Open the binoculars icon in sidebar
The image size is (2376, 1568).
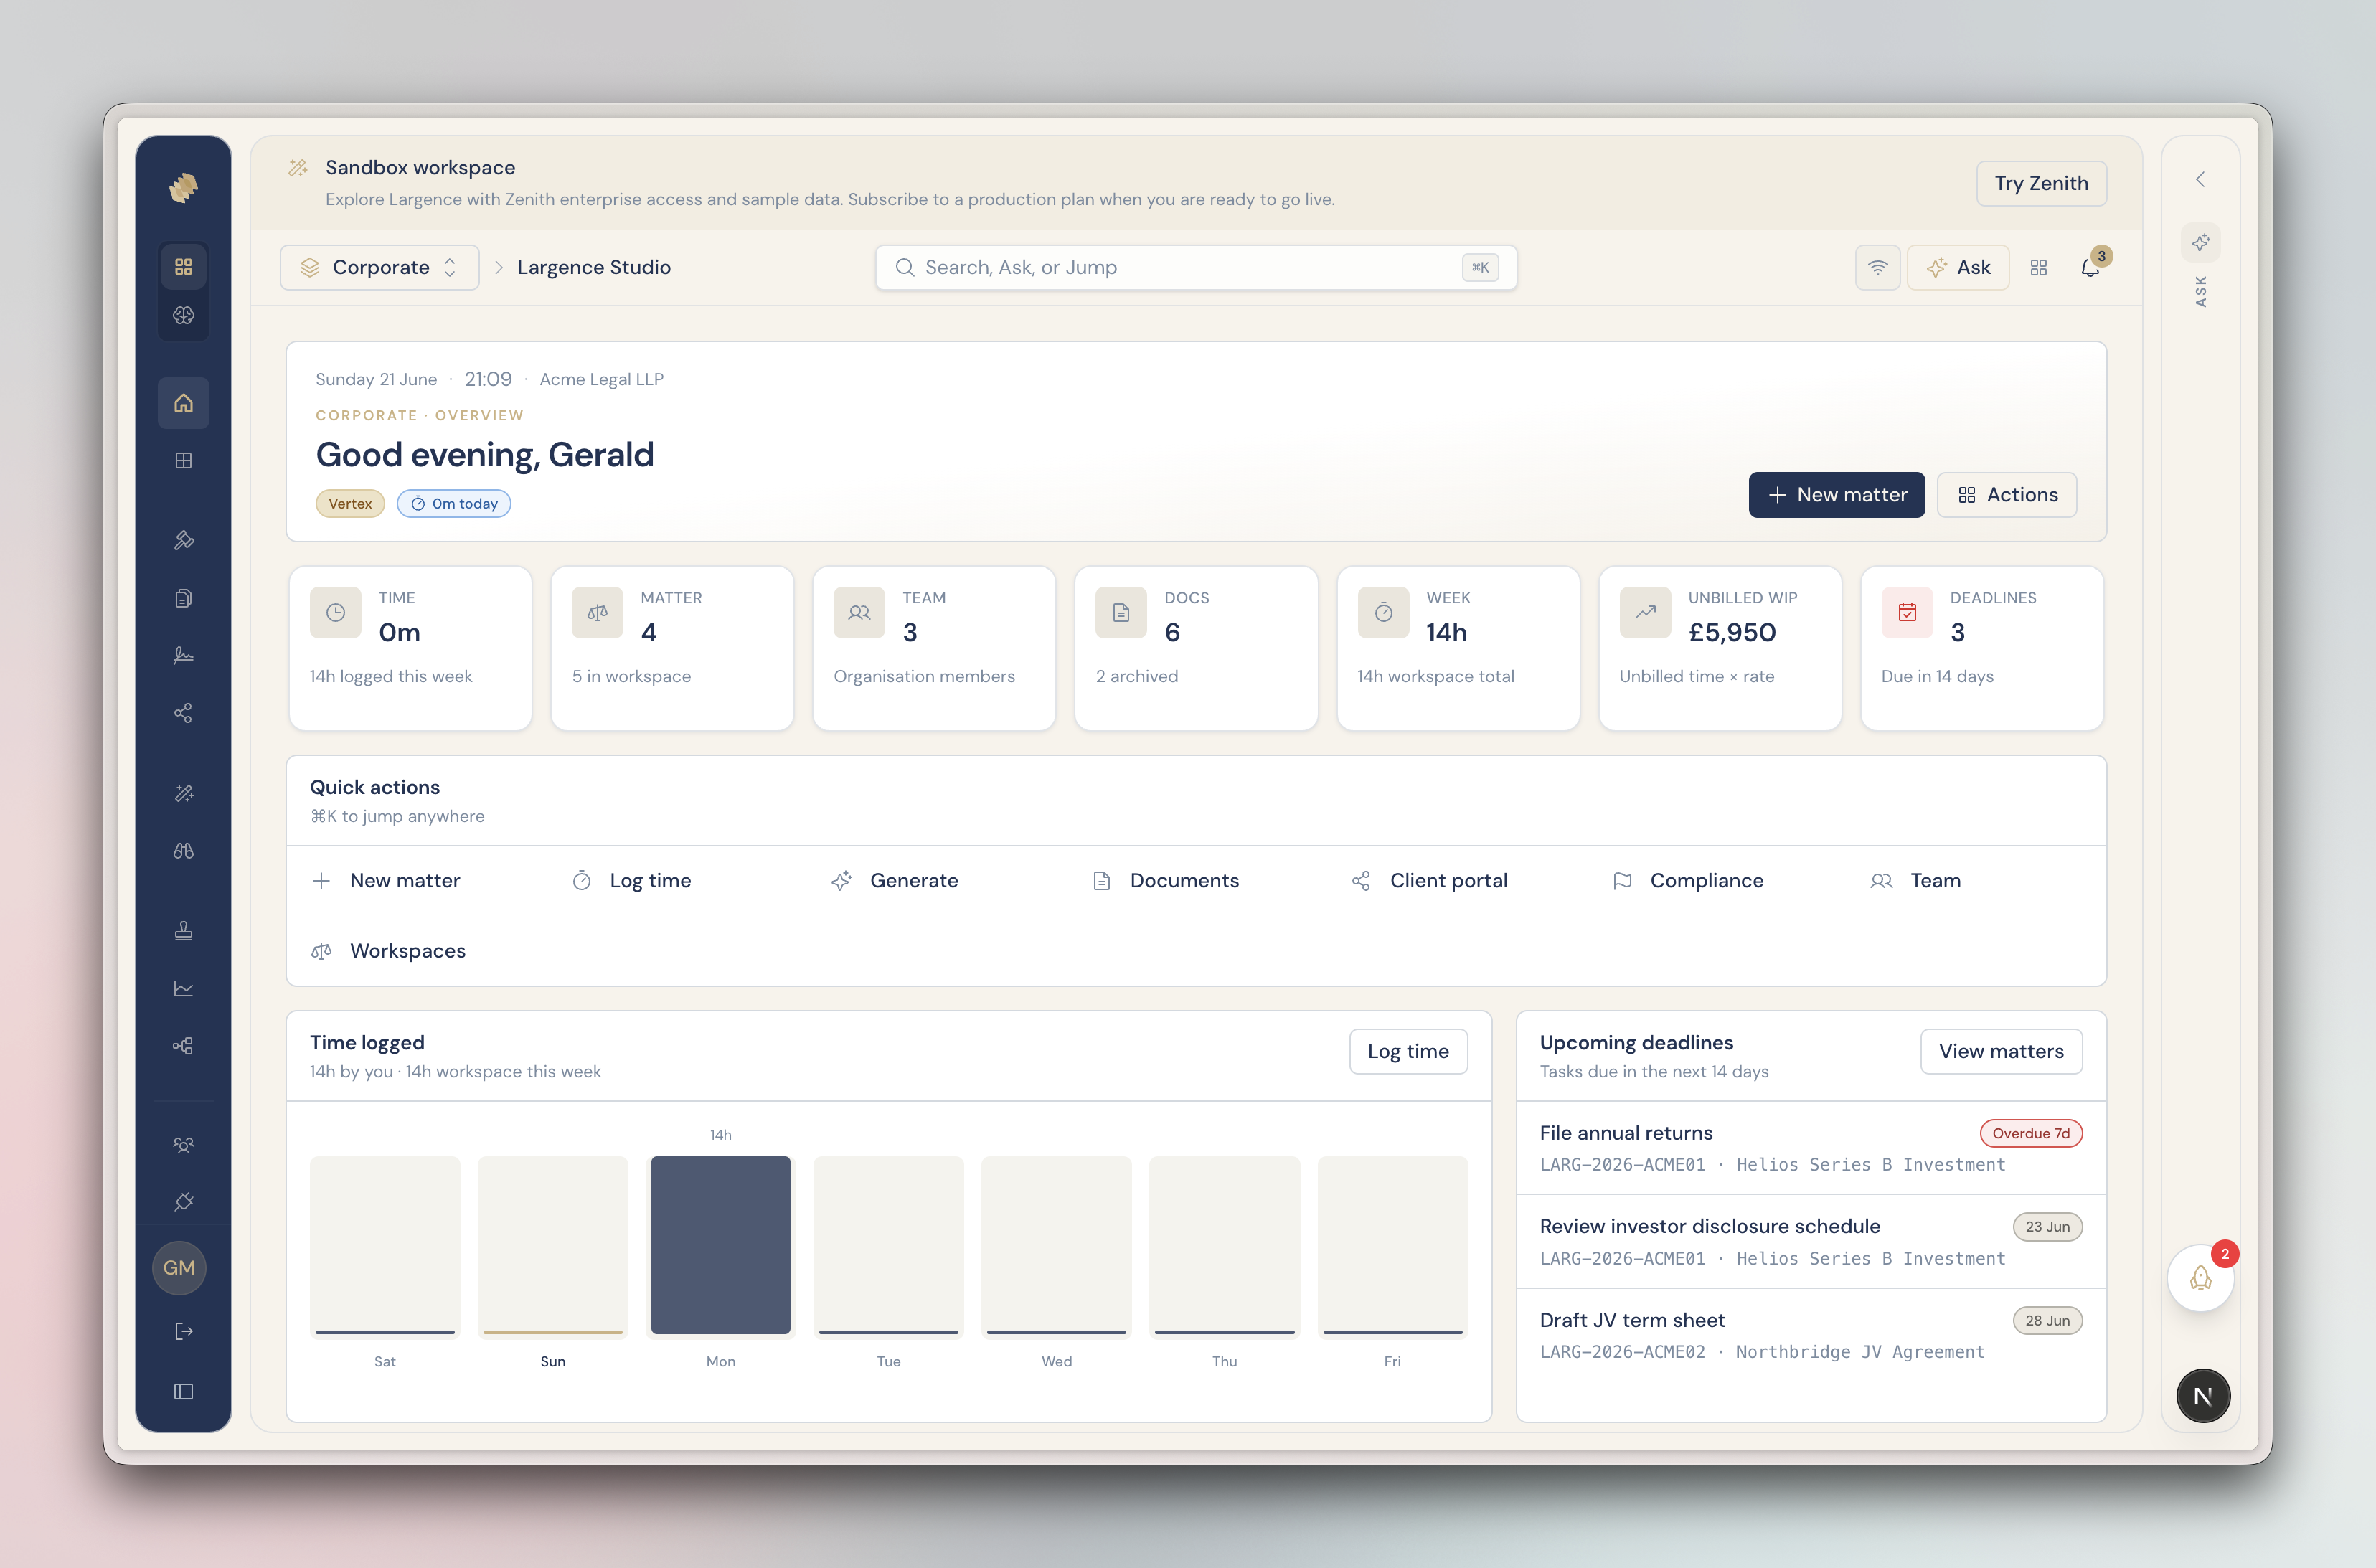[x=183, y=851]
